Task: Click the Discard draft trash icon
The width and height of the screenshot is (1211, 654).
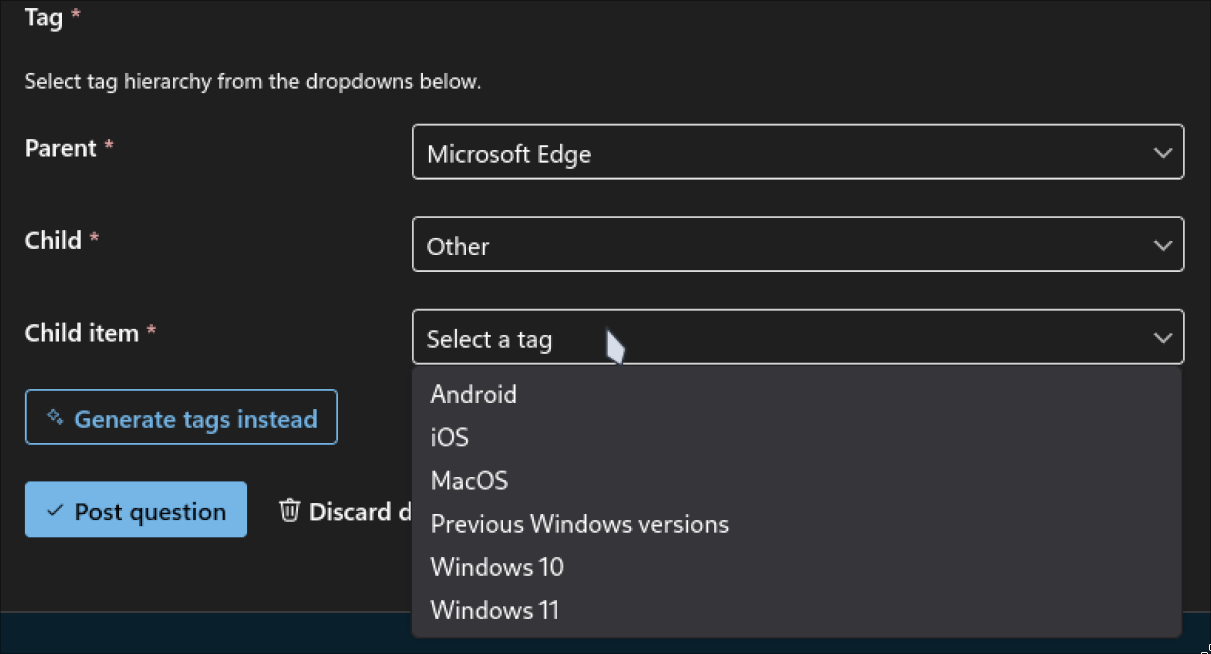Action: point(289,510)
